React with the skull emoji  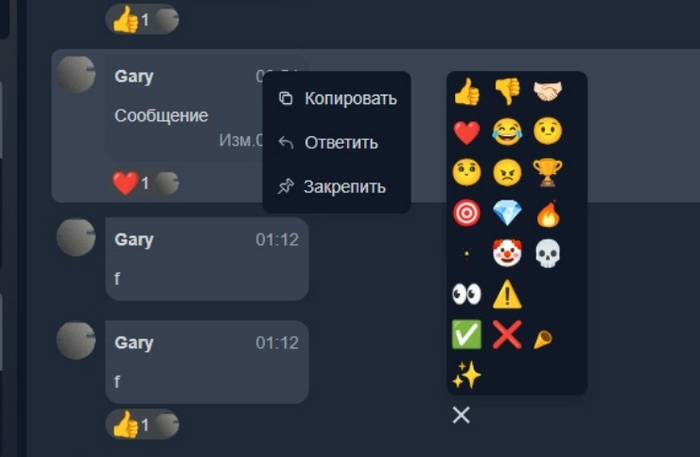[548, 253]
